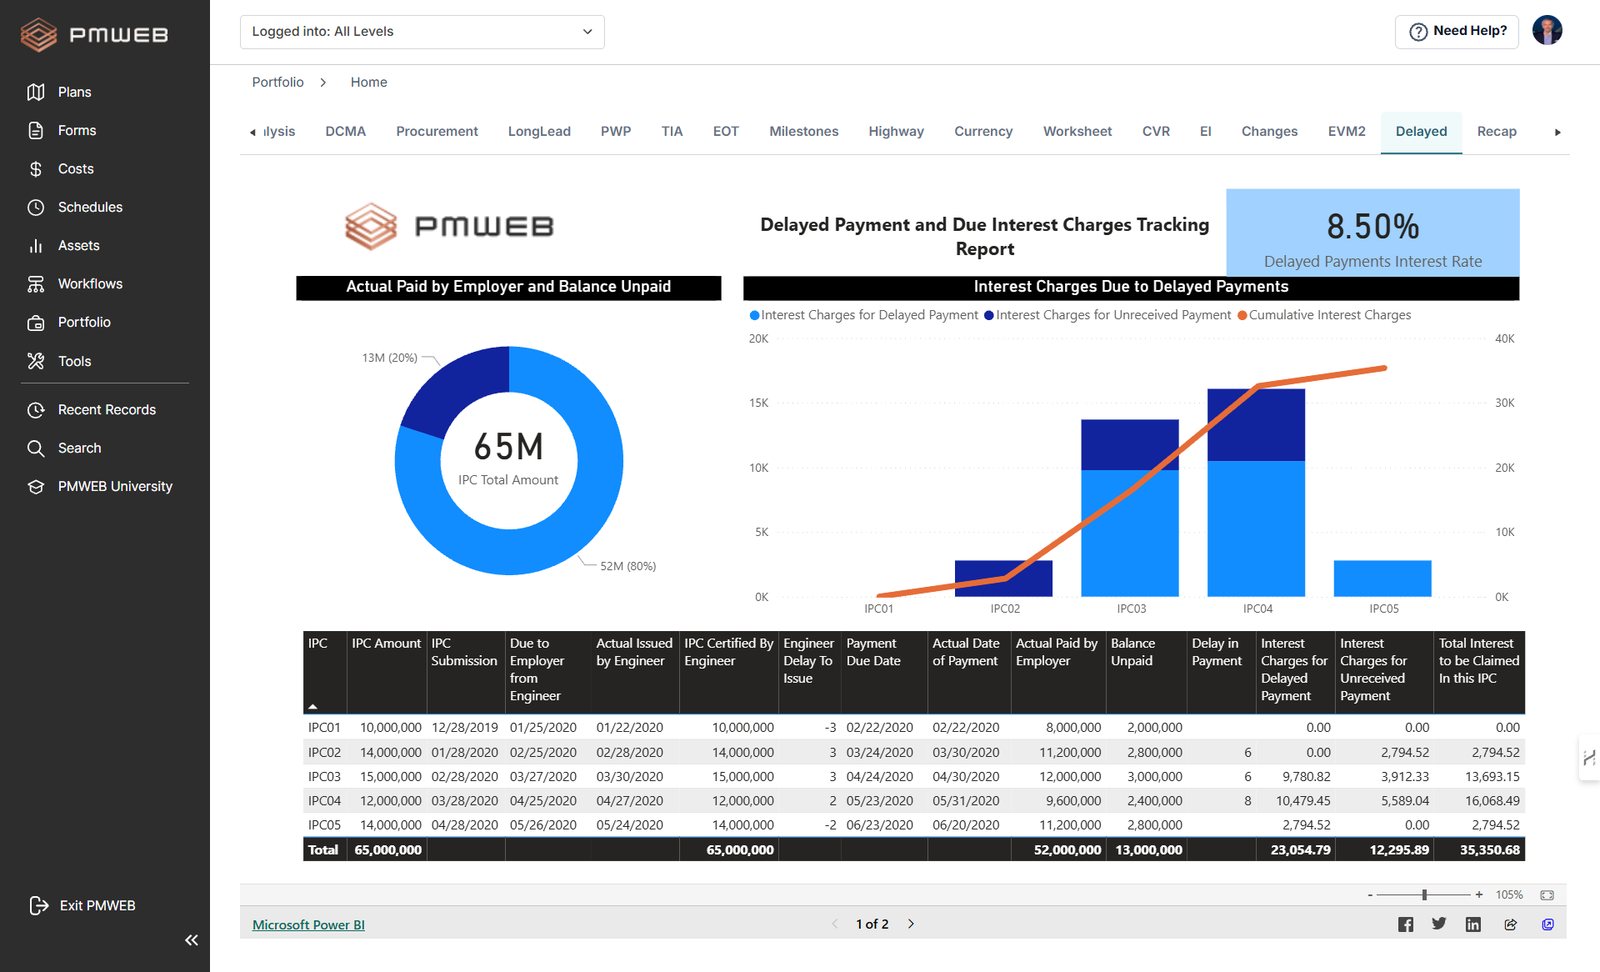Collapse the sidebar with double-chevron icon
The image size is (1600, 972).
point(191,940)
